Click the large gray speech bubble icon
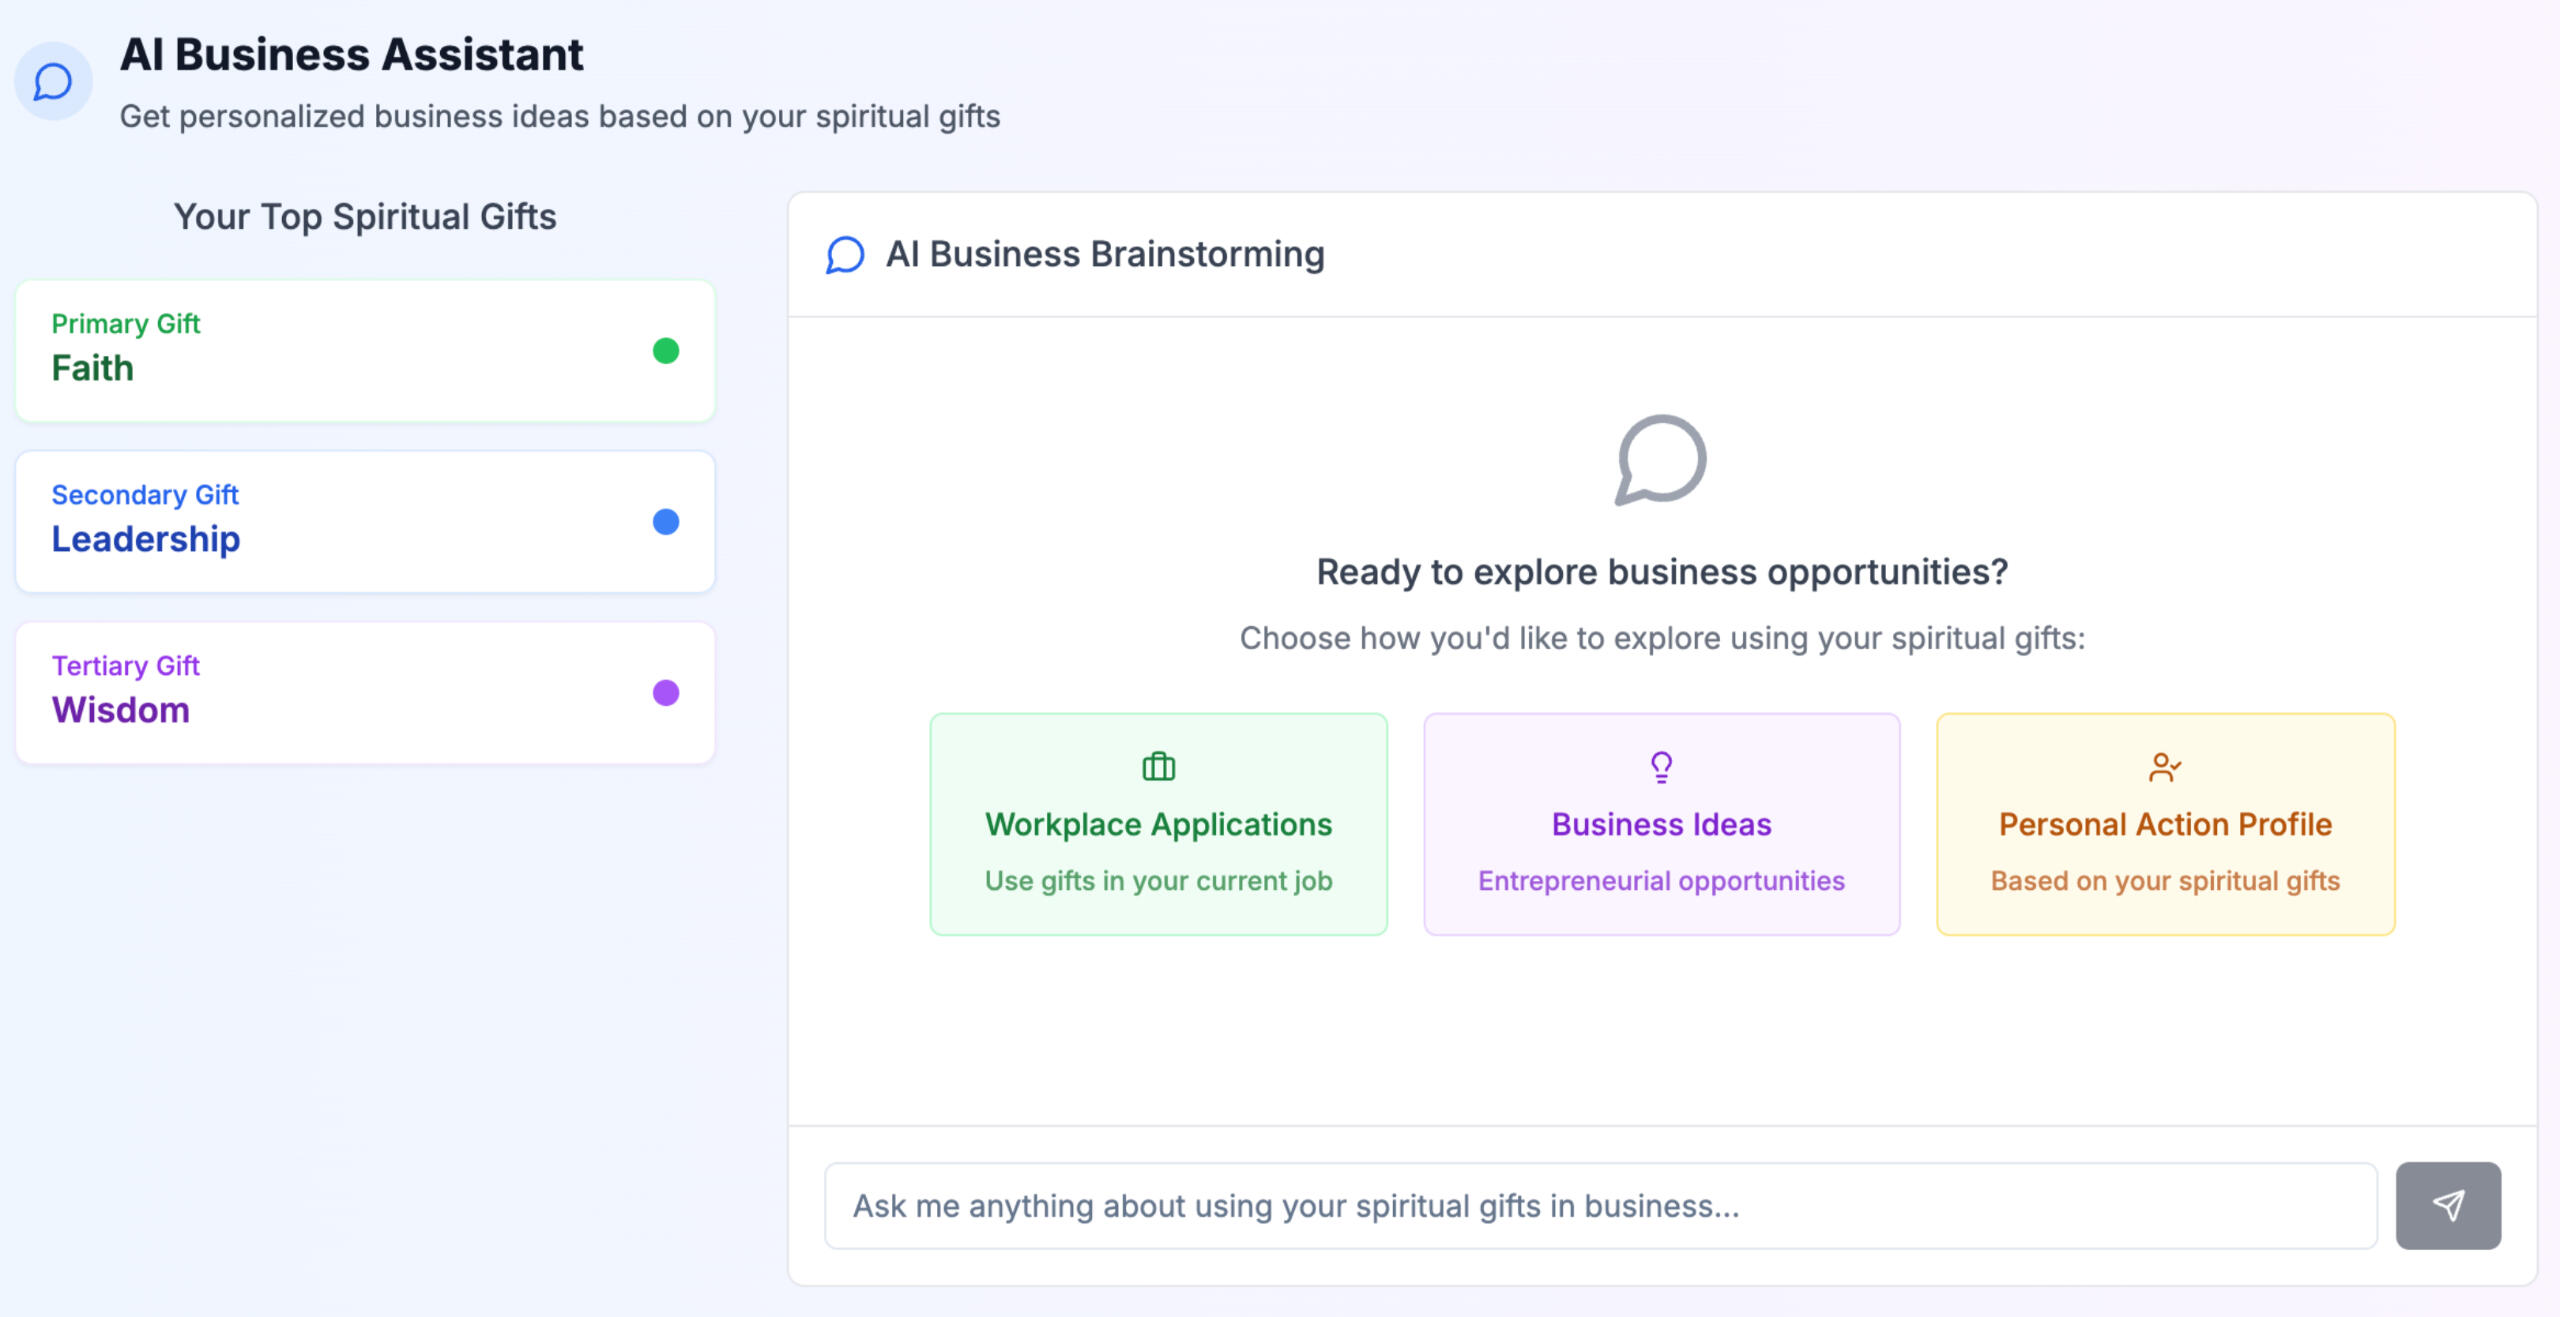 1661,460
